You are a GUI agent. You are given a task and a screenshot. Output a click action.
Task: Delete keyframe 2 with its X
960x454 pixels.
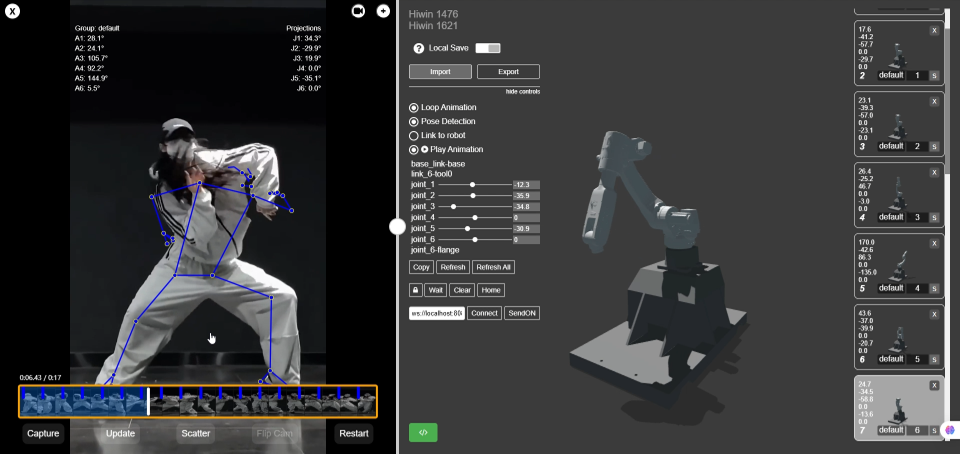coord(934,31)
